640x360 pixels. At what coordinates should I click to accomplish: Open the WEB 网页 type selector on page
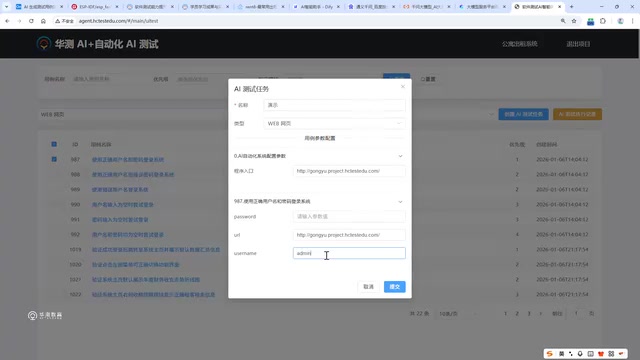click(x=267, y=115)
